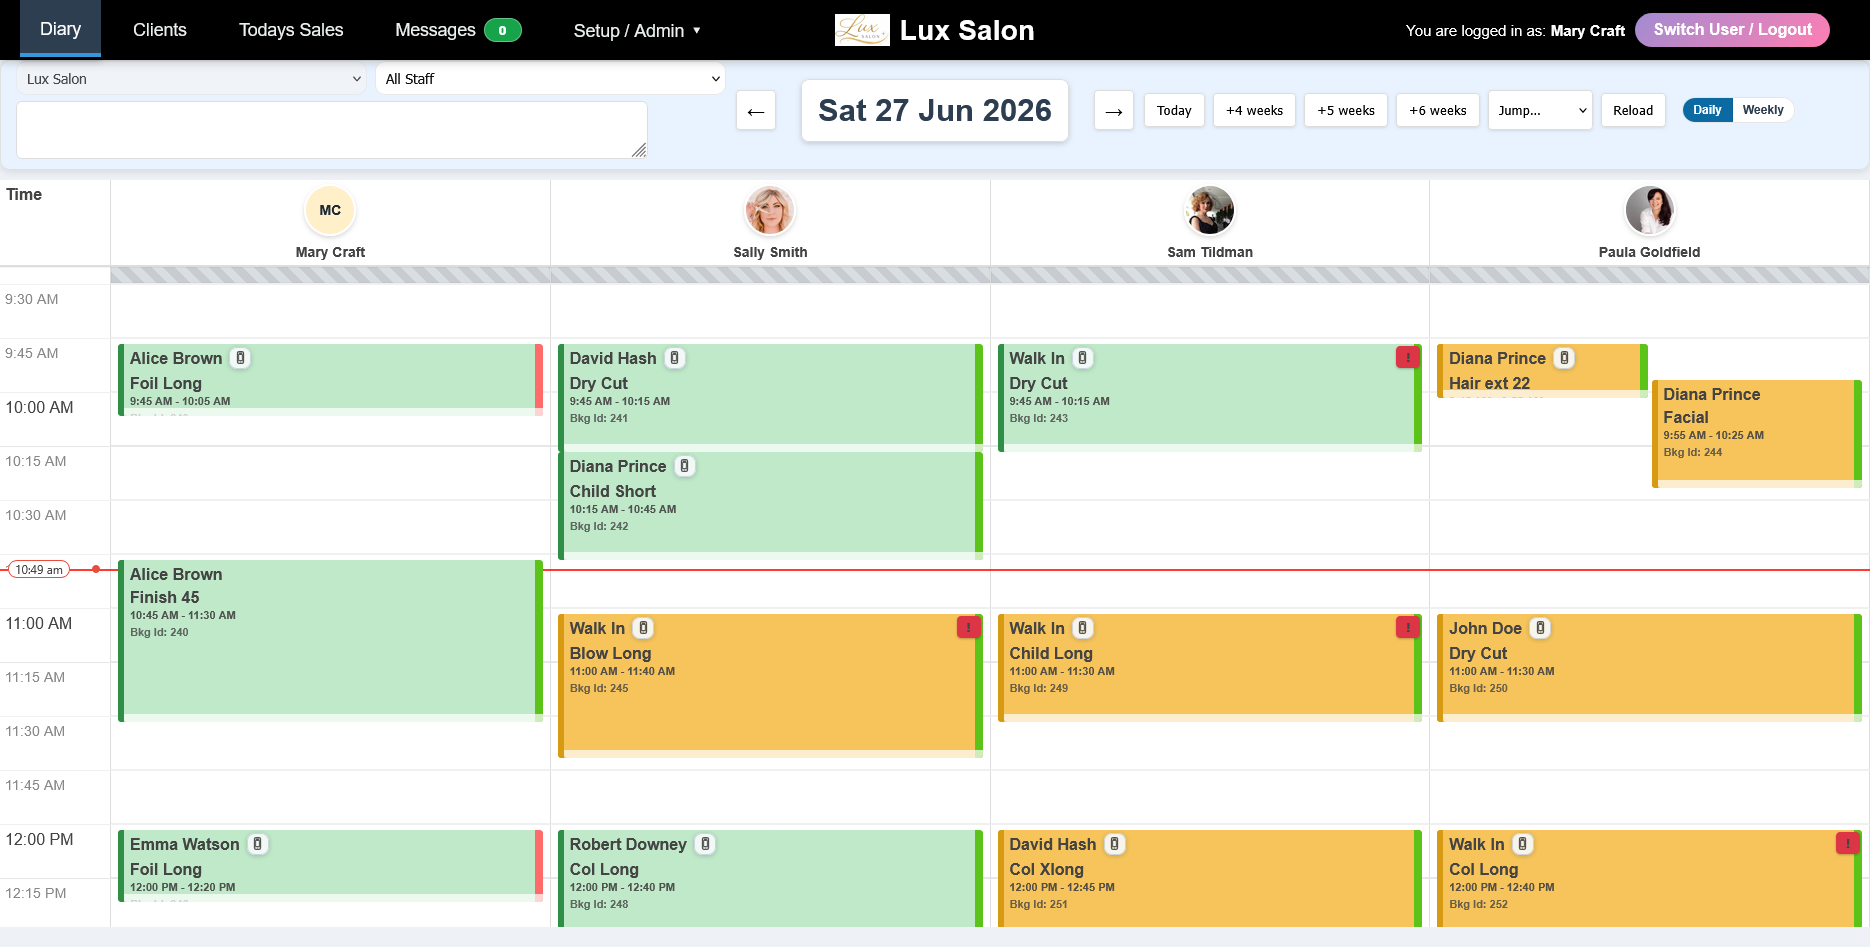Go to the Clients tab
Screen dimensions: 1870x947
(x=160, y=30)
